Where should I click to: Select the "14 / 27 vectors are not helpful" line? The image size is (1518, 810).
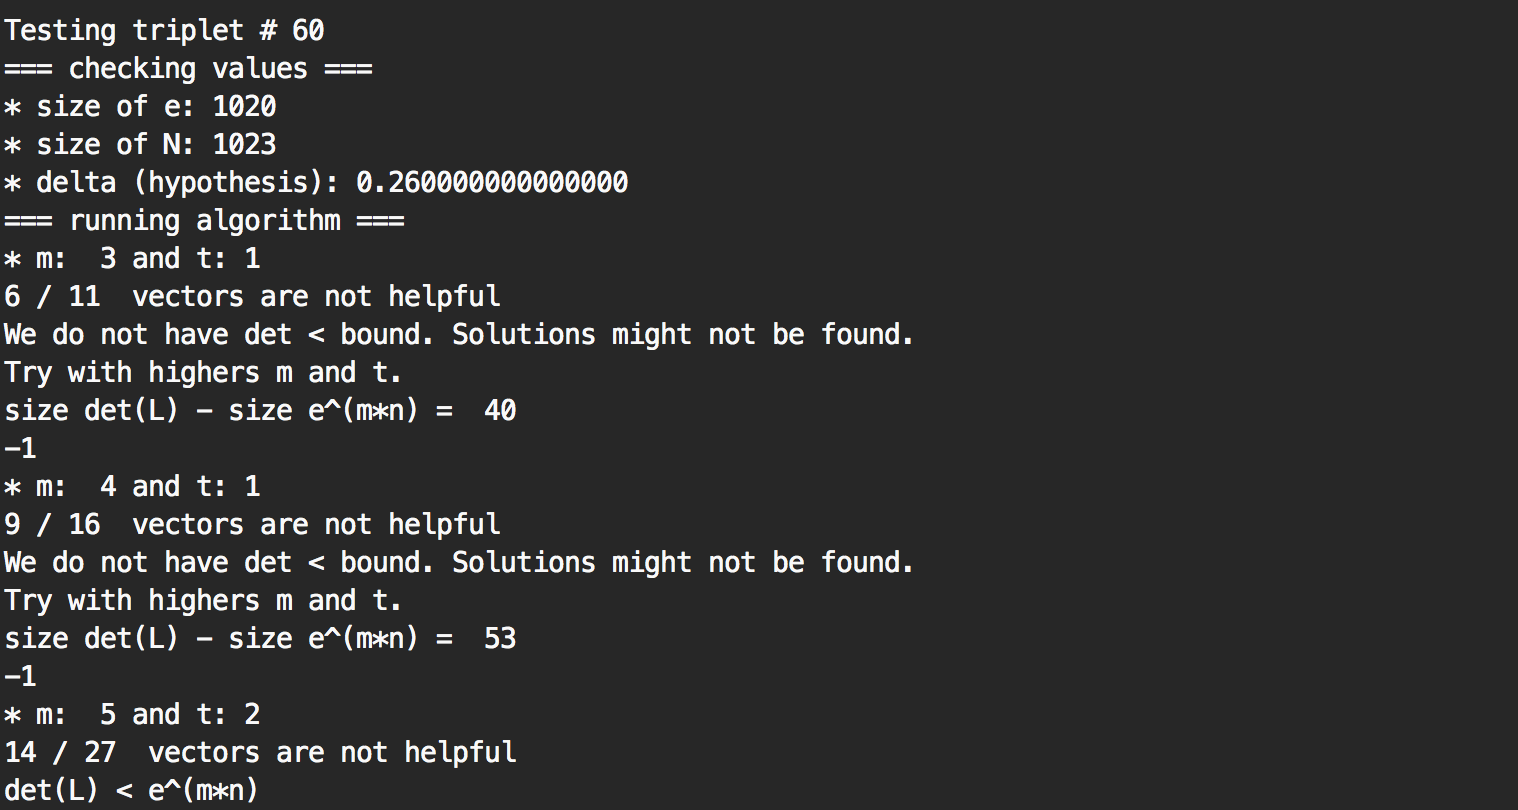260,752
